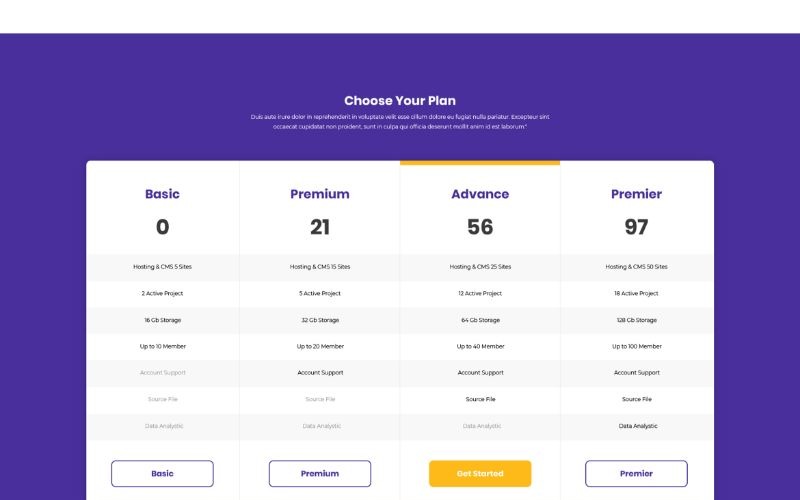Click the Choose Your Plan heading
Viewport: 800px width, 500px height.
point(400,100)
